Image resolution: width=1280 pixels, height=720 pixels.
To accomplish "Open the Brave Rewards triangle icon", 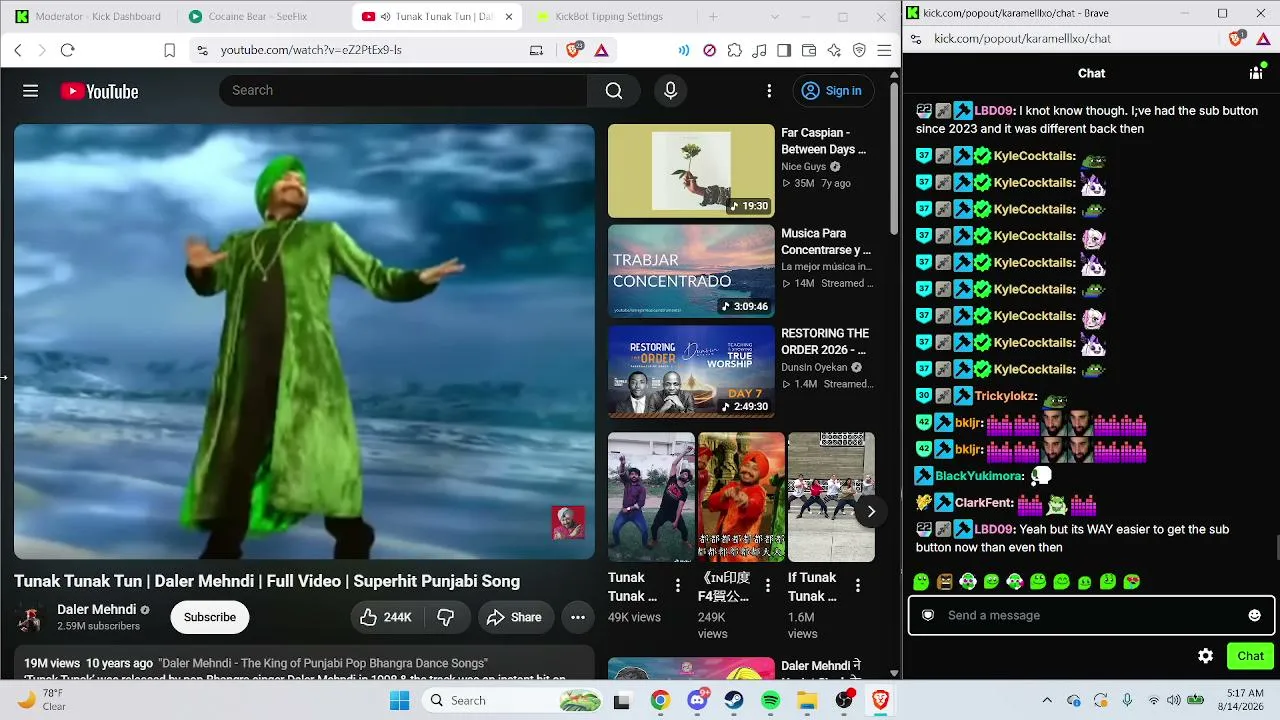I will click(602, 50).
